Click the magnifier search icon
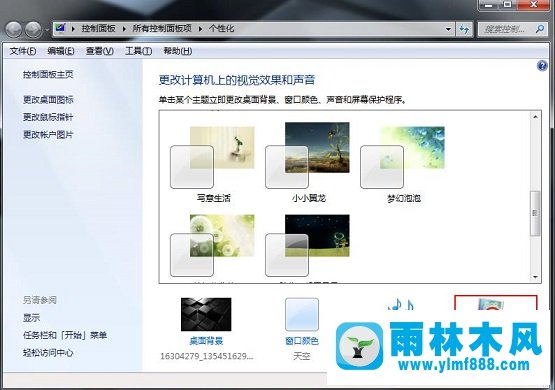This screenshot has width=555, height=390. pyautogui.click(x=540, y=29)
